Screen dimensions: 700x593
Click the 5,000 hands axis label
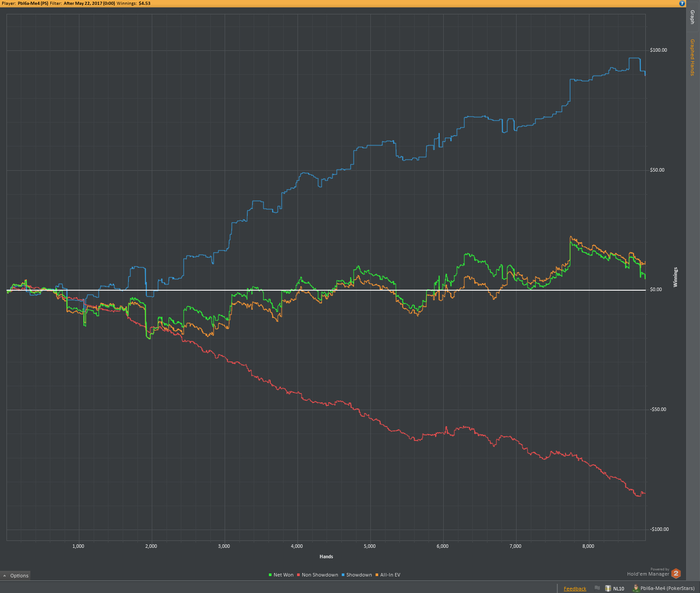pyautogui.click(x=370, y=546)
